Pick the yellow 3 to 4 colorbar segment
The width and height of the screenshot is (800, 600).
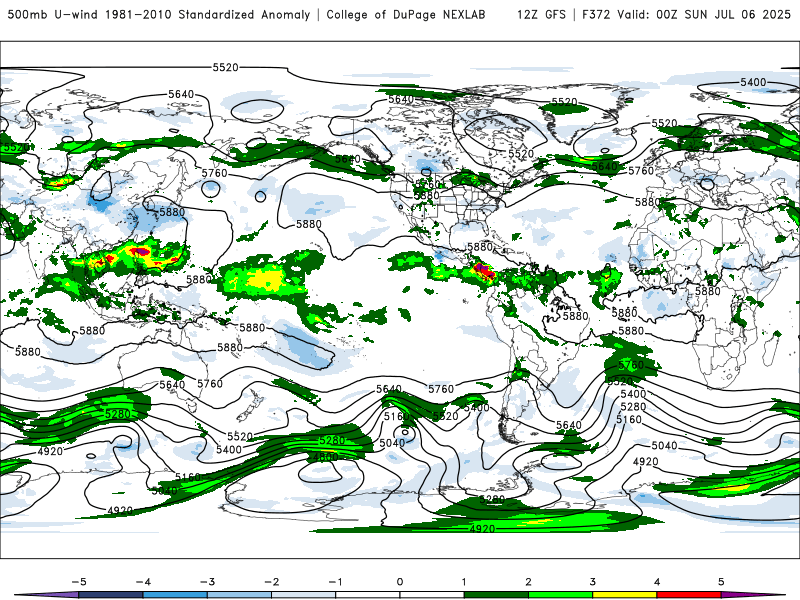(625, 595)
